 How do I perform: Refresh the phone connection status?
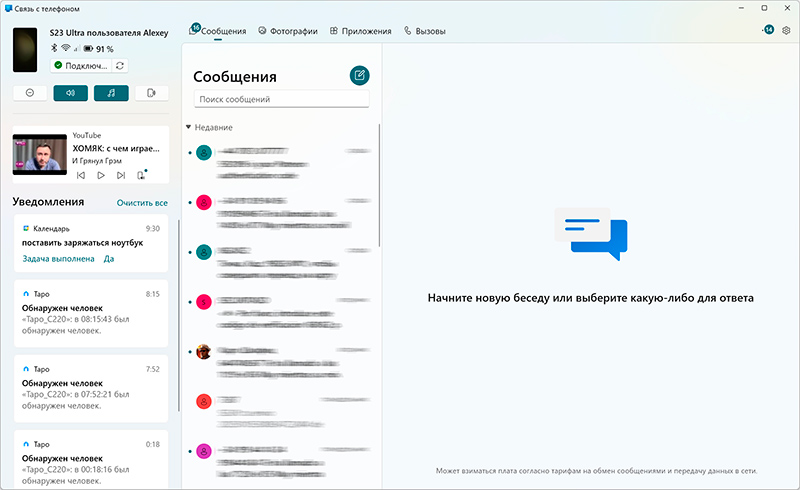[121, 65]
